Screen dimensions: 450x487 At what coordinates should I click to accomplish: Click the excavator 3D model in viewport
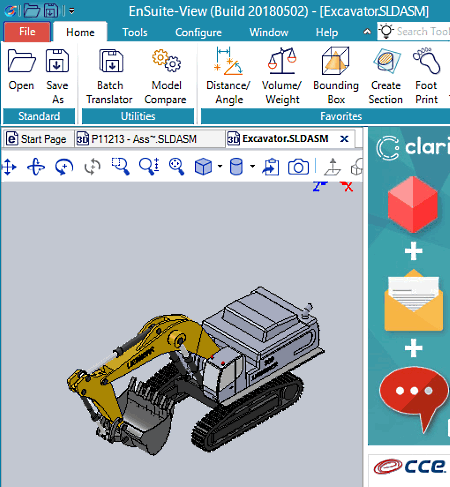coord(196,370)
